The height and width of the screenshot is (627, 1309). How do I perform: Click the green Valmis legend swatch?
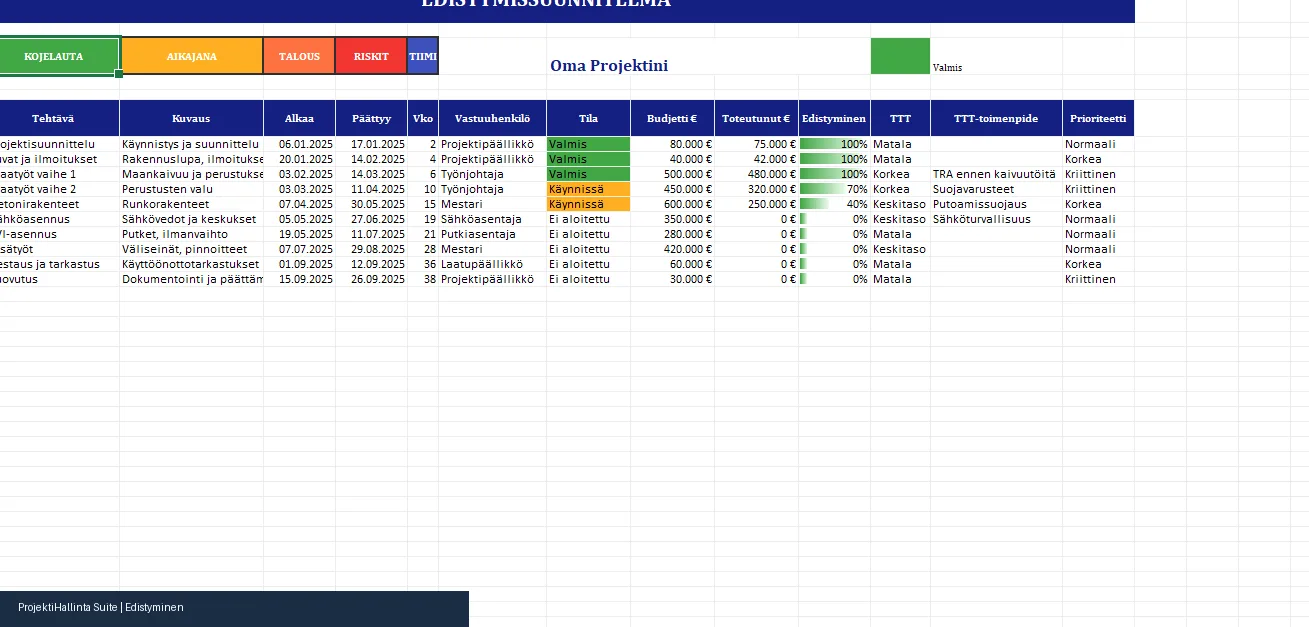[900, 56]
